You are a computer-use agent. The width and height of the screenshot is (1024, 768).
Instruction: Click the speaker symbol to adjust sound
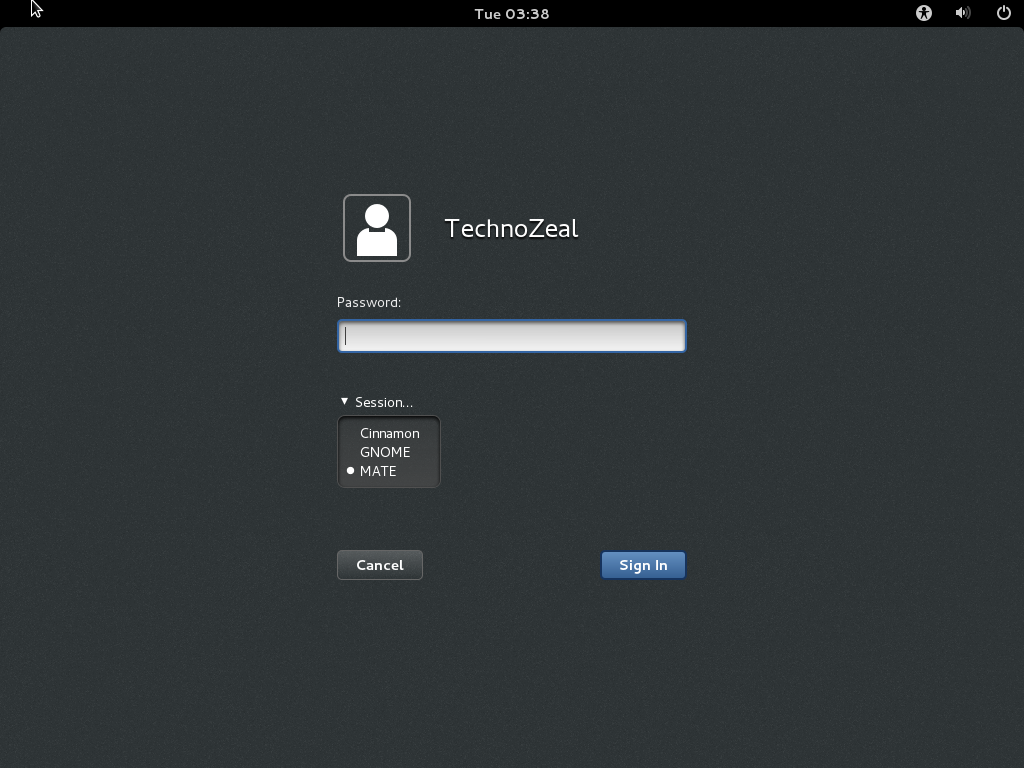click(x=962, y=13)
